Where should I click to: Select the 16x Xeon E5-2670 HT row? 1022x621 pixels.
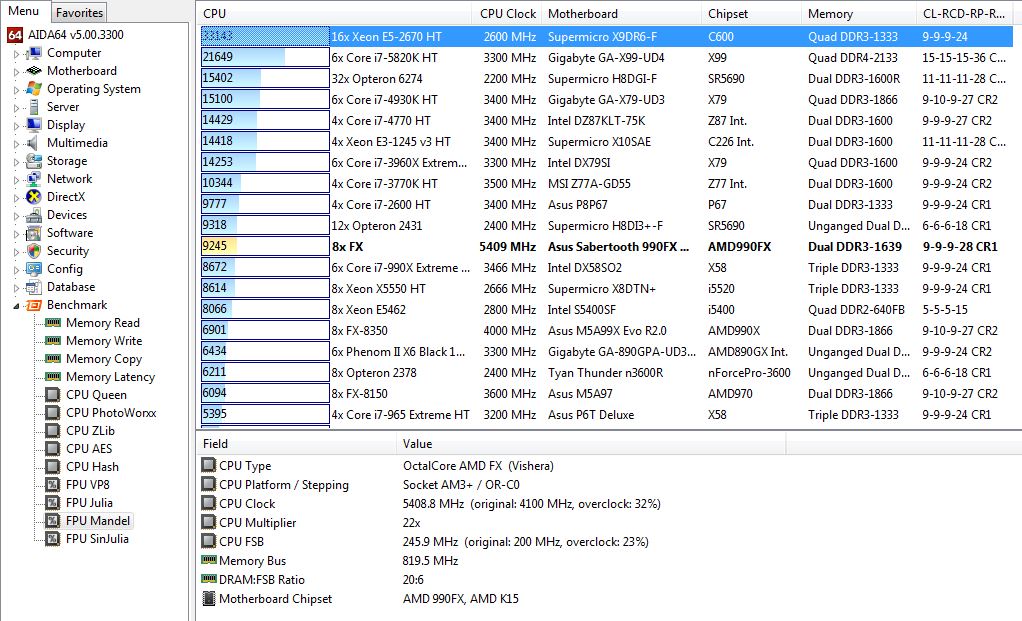607,37
